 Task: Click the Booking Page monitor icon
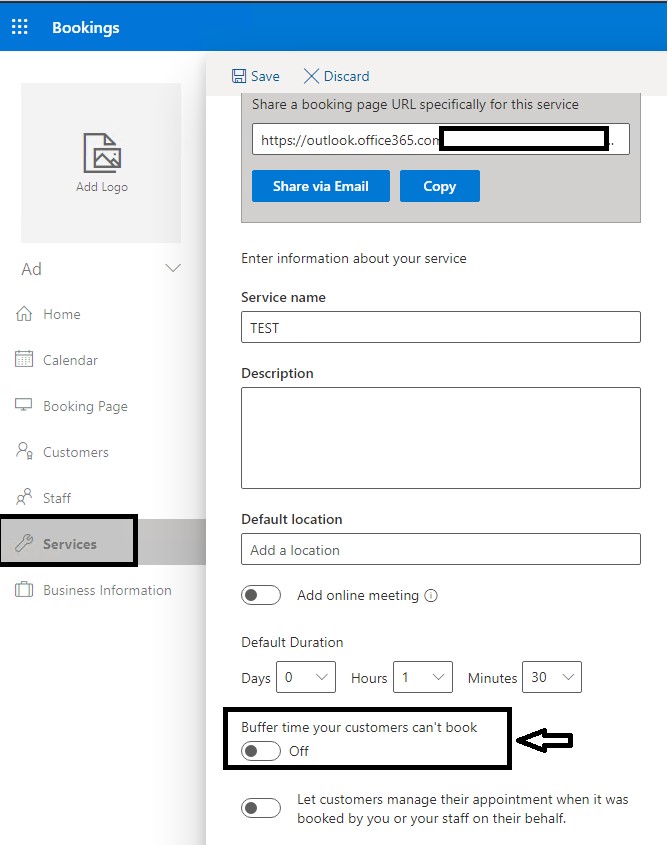[24, 405]
